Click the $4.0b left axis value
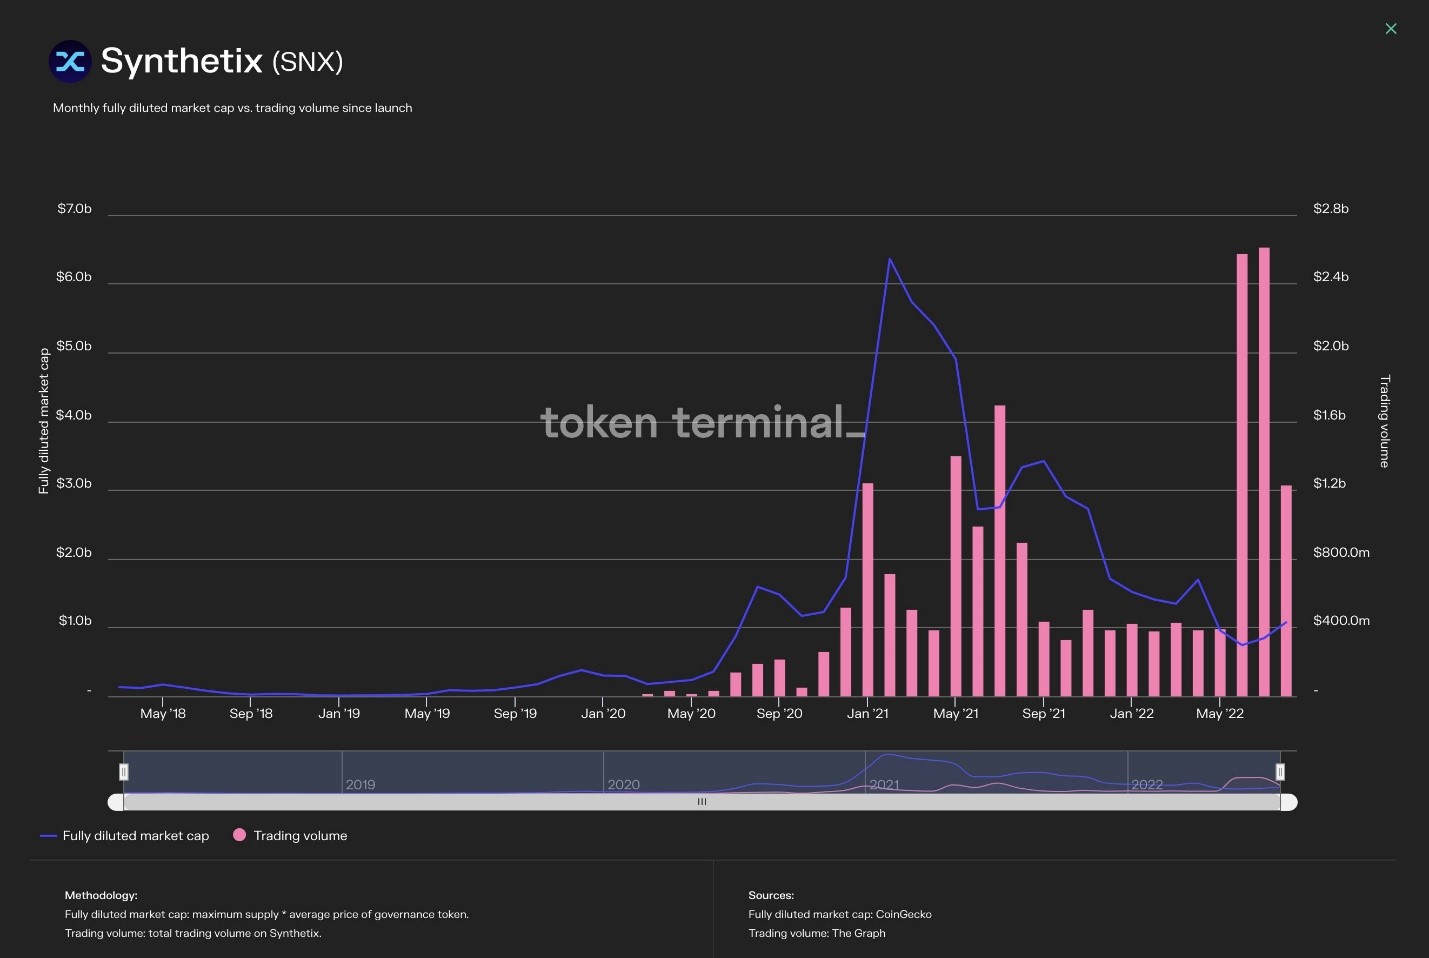 pos(74,415)
